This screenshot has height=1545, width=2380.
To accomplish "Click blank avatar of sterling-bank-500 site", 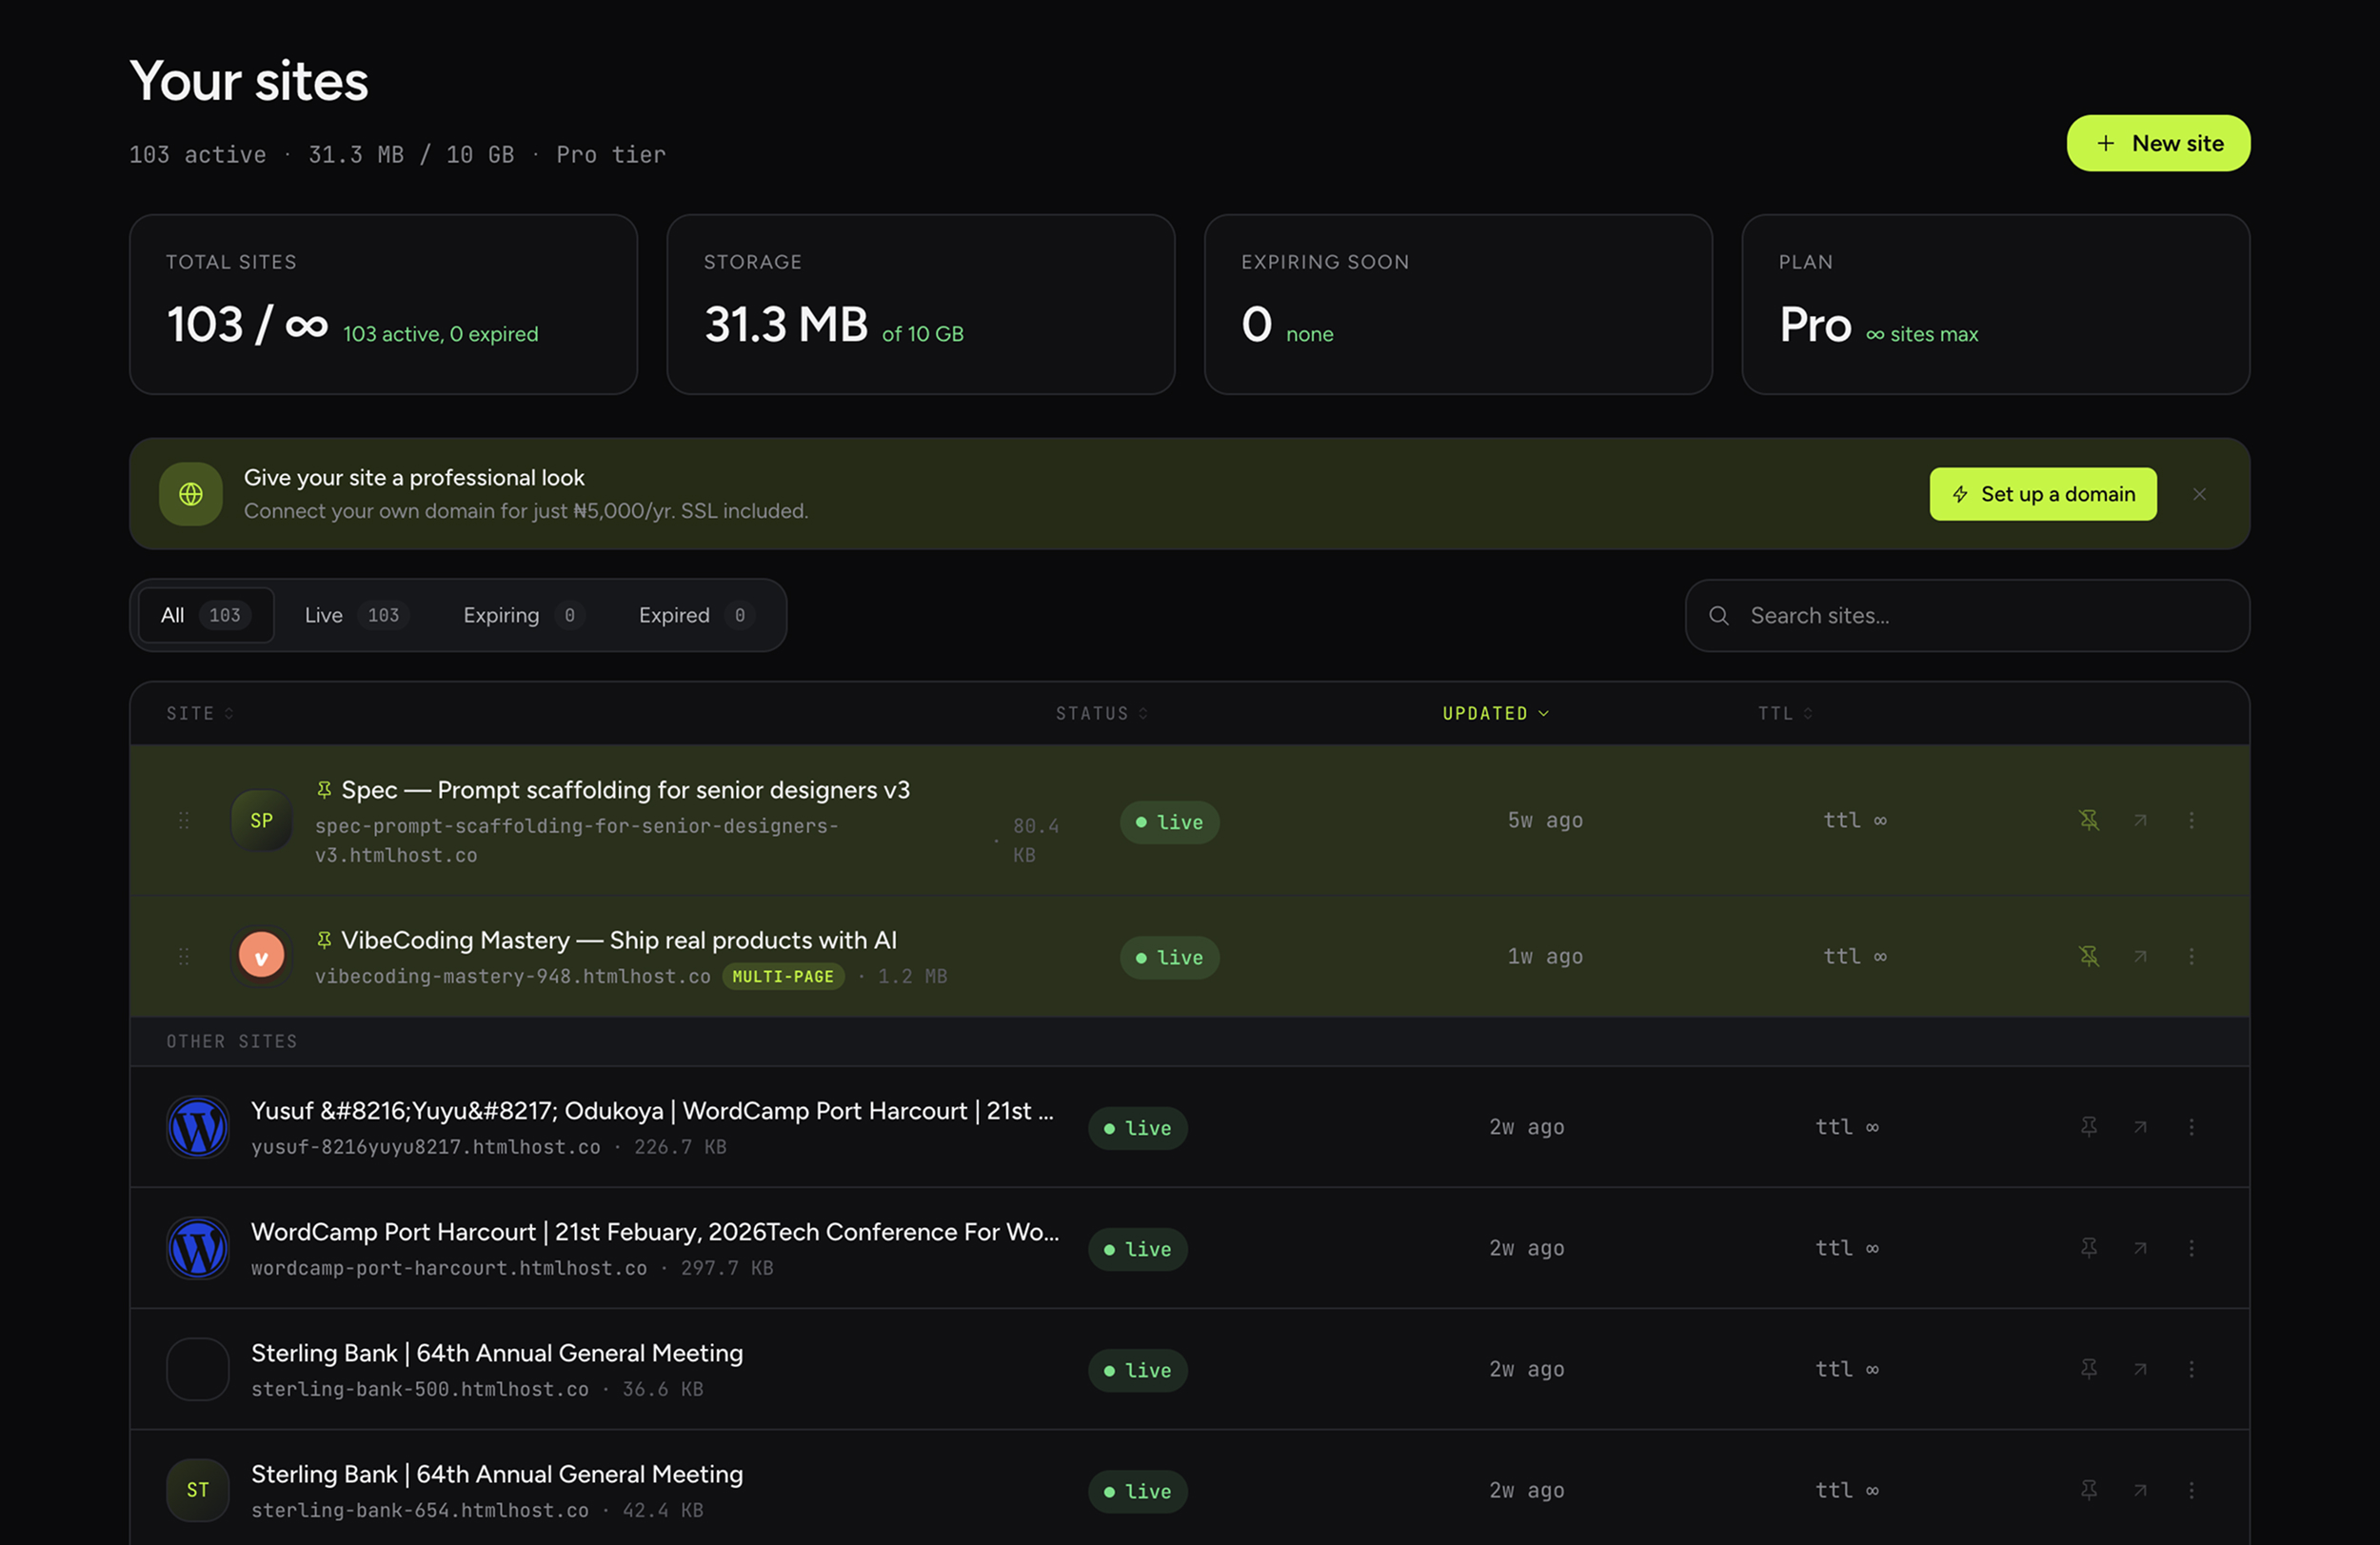I will click(x=198, y=1369).
